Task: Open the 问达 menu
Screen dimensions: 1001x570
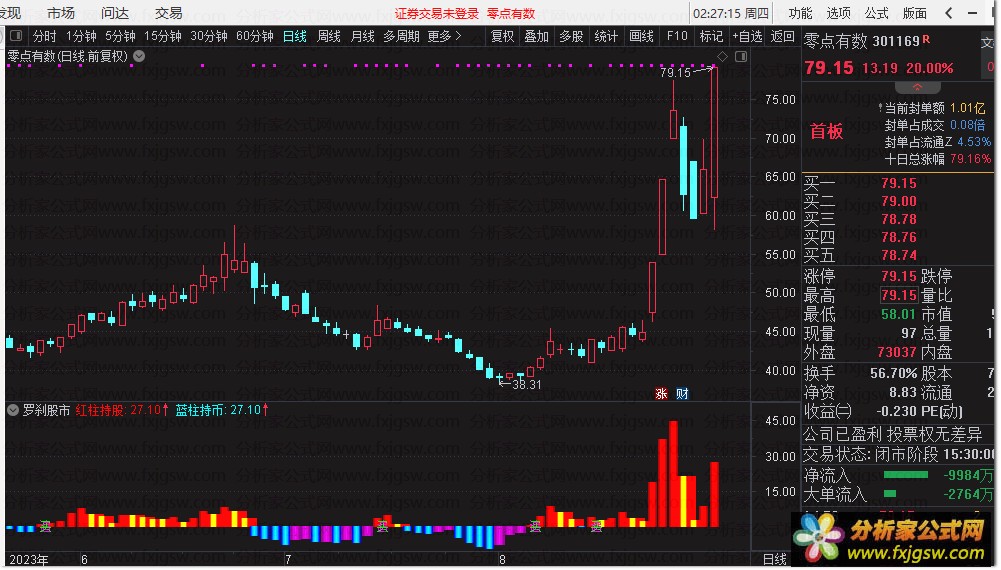Action: tap(115, 13)
